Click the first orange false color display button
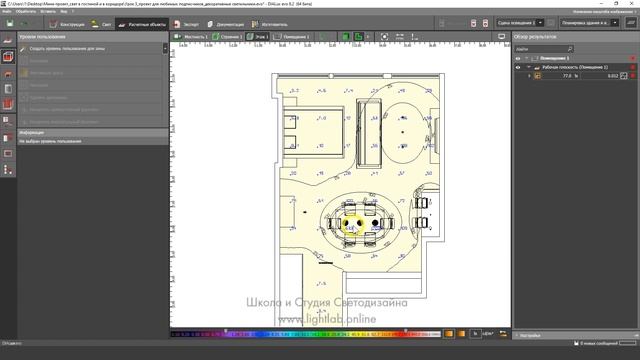Screen dimensions: 640x360 (449, 334)
